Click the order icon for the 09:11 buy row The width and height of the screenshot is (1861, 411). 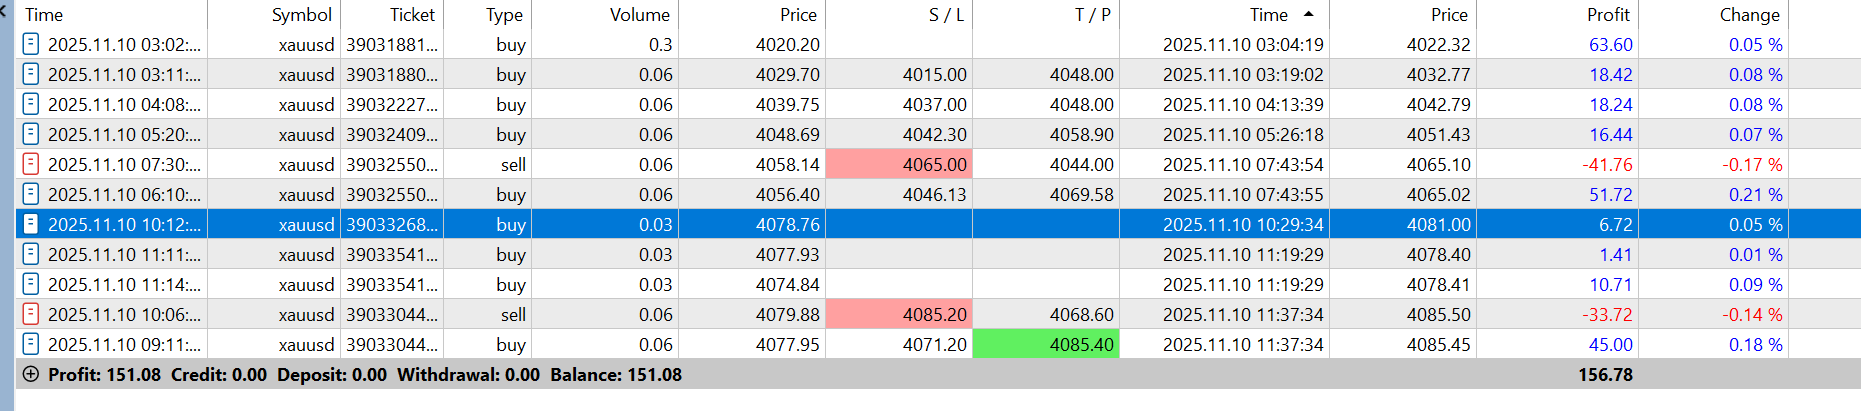(31, 344)
